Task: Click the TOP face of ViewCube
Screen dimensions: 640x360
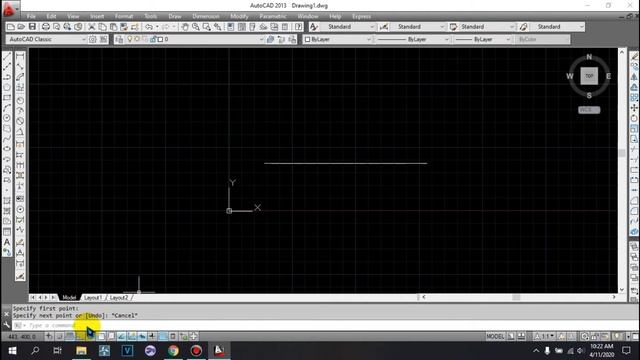Action: tap(589, 76)
